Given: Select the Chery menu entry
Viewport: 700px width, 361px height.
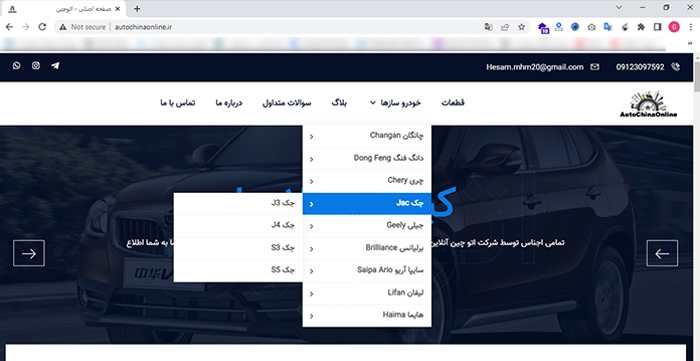Looking at the screenshot, I should [367, 180].
